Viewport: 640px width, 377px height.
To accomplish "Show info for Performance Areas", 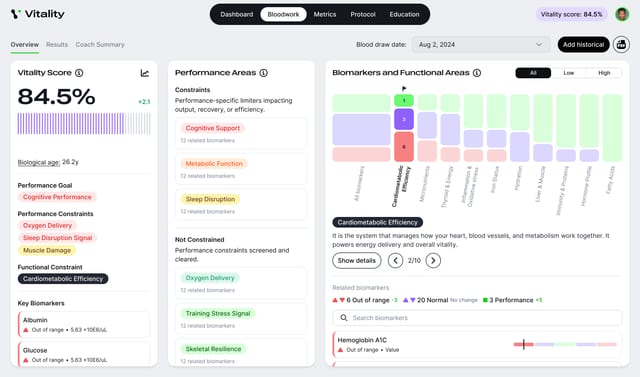I will [264, 73].
